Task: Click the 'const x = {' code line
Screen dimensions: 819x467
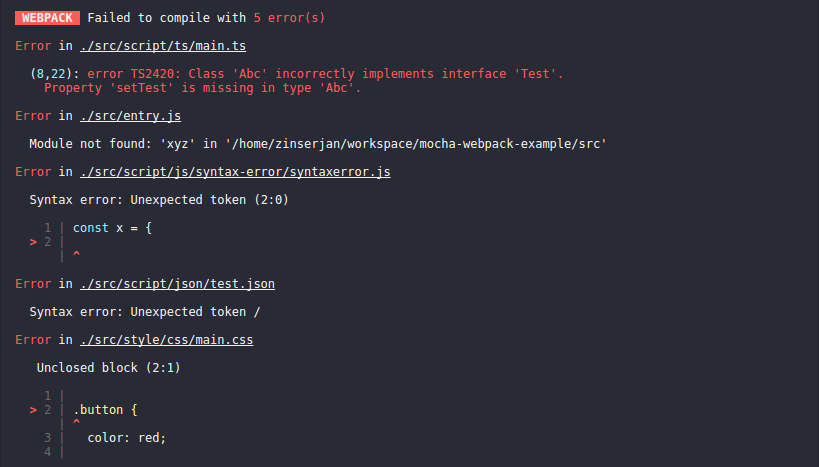Action: [x=112, y=228]
